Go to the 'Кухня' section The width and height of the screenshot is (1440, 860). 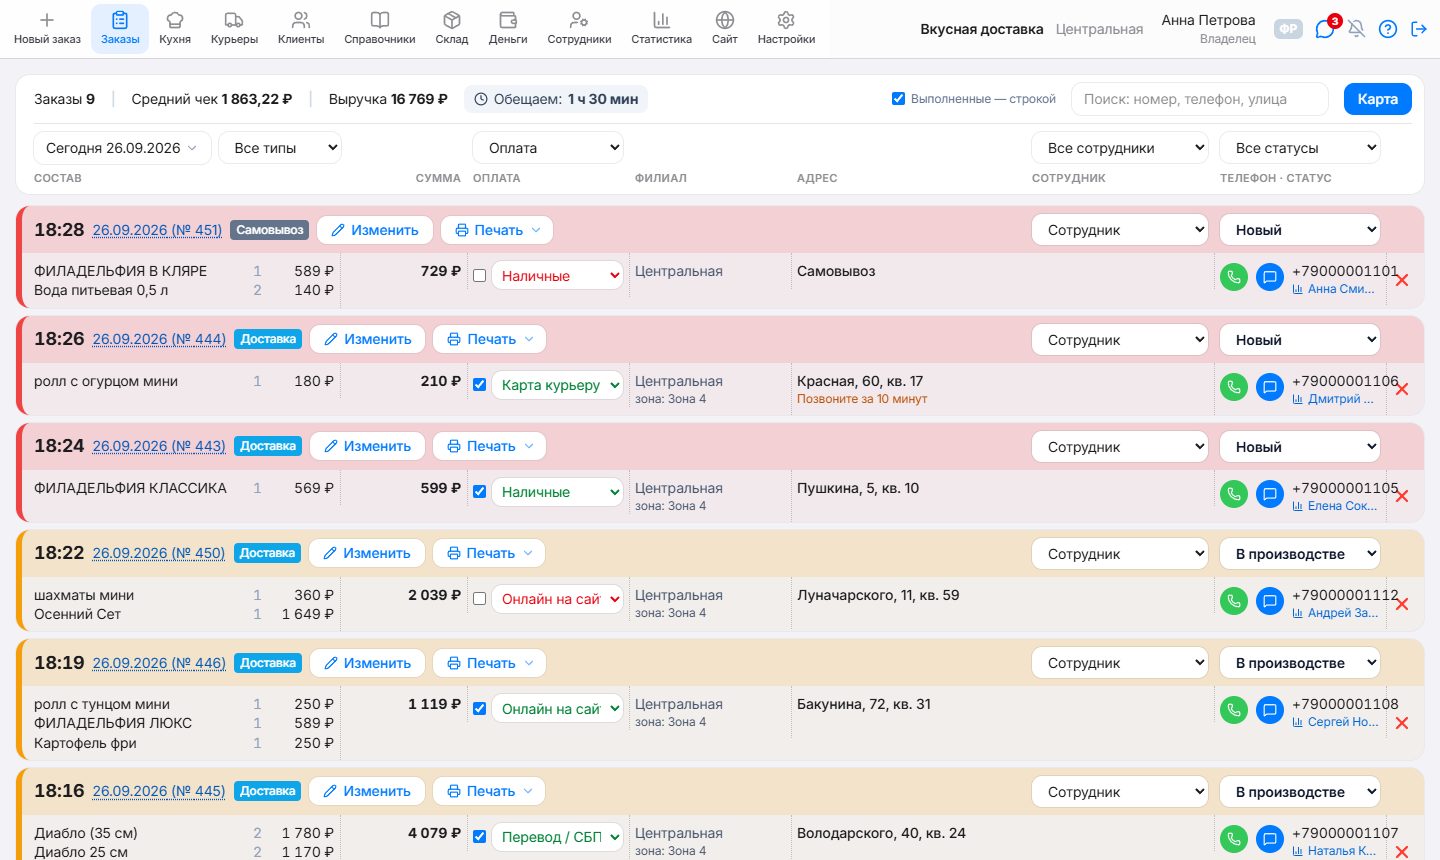pos(175,29)
